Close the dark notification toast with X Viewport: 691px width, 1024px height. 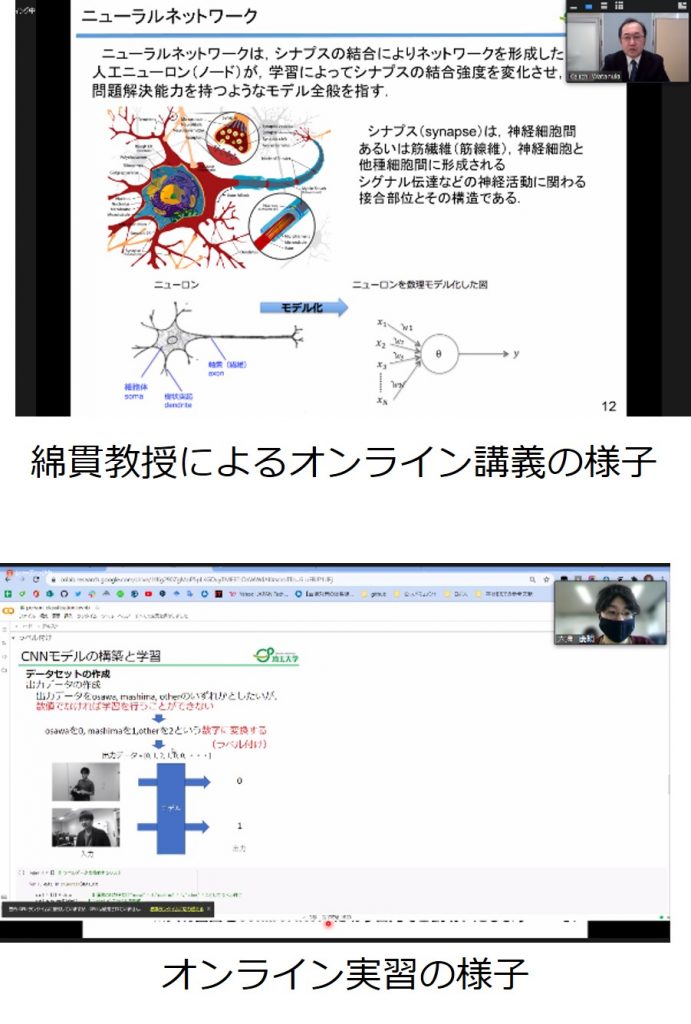208,908
